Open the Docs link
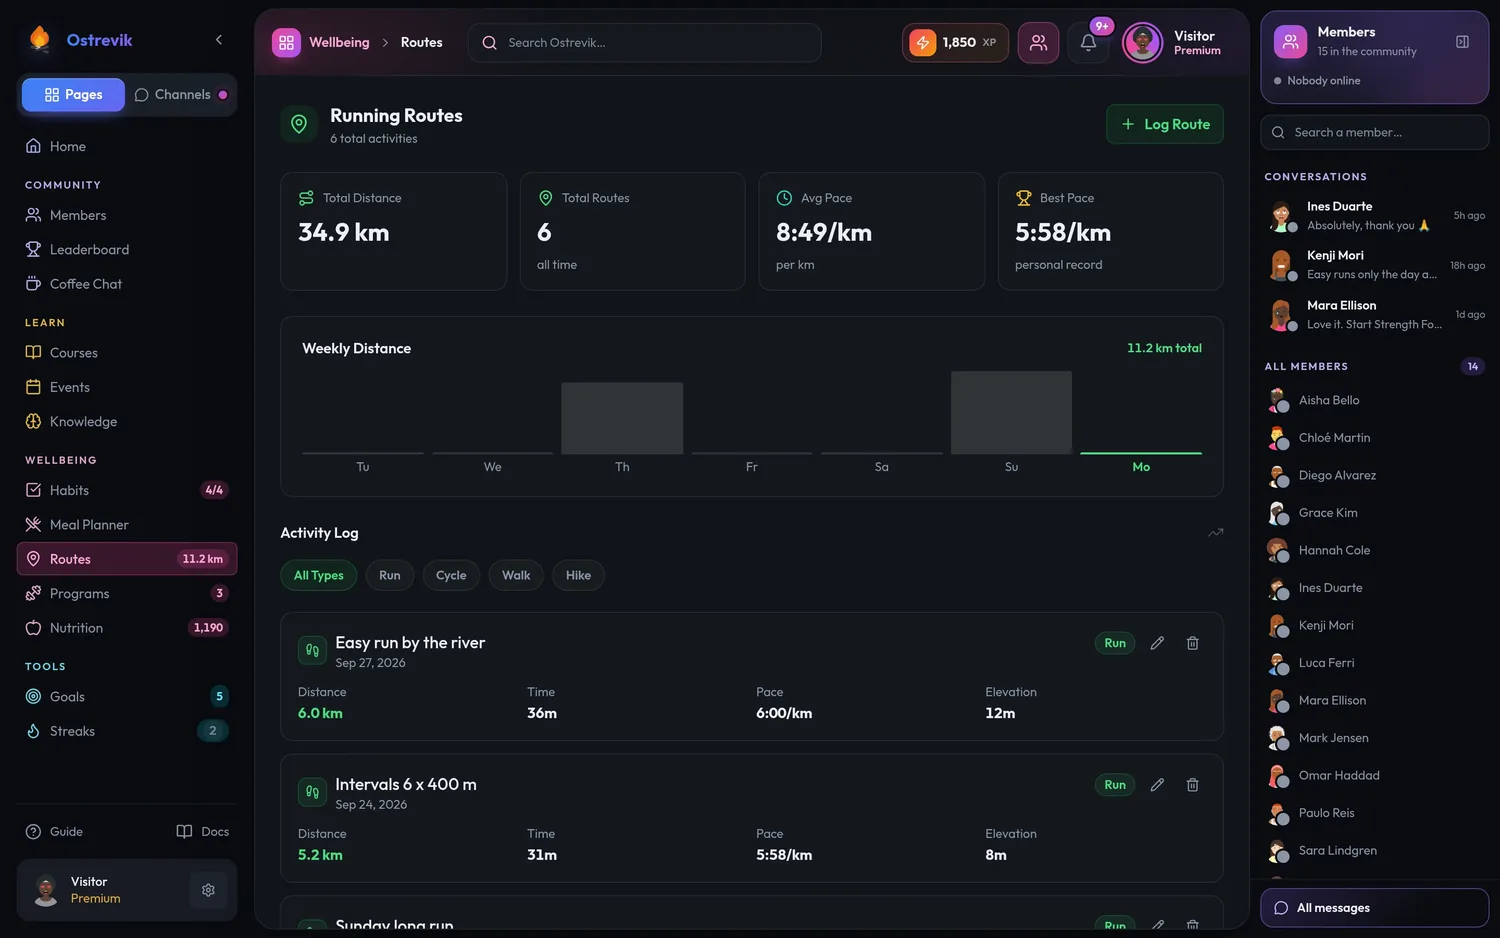Screen dimensions: 1500x938 (203, 832)
